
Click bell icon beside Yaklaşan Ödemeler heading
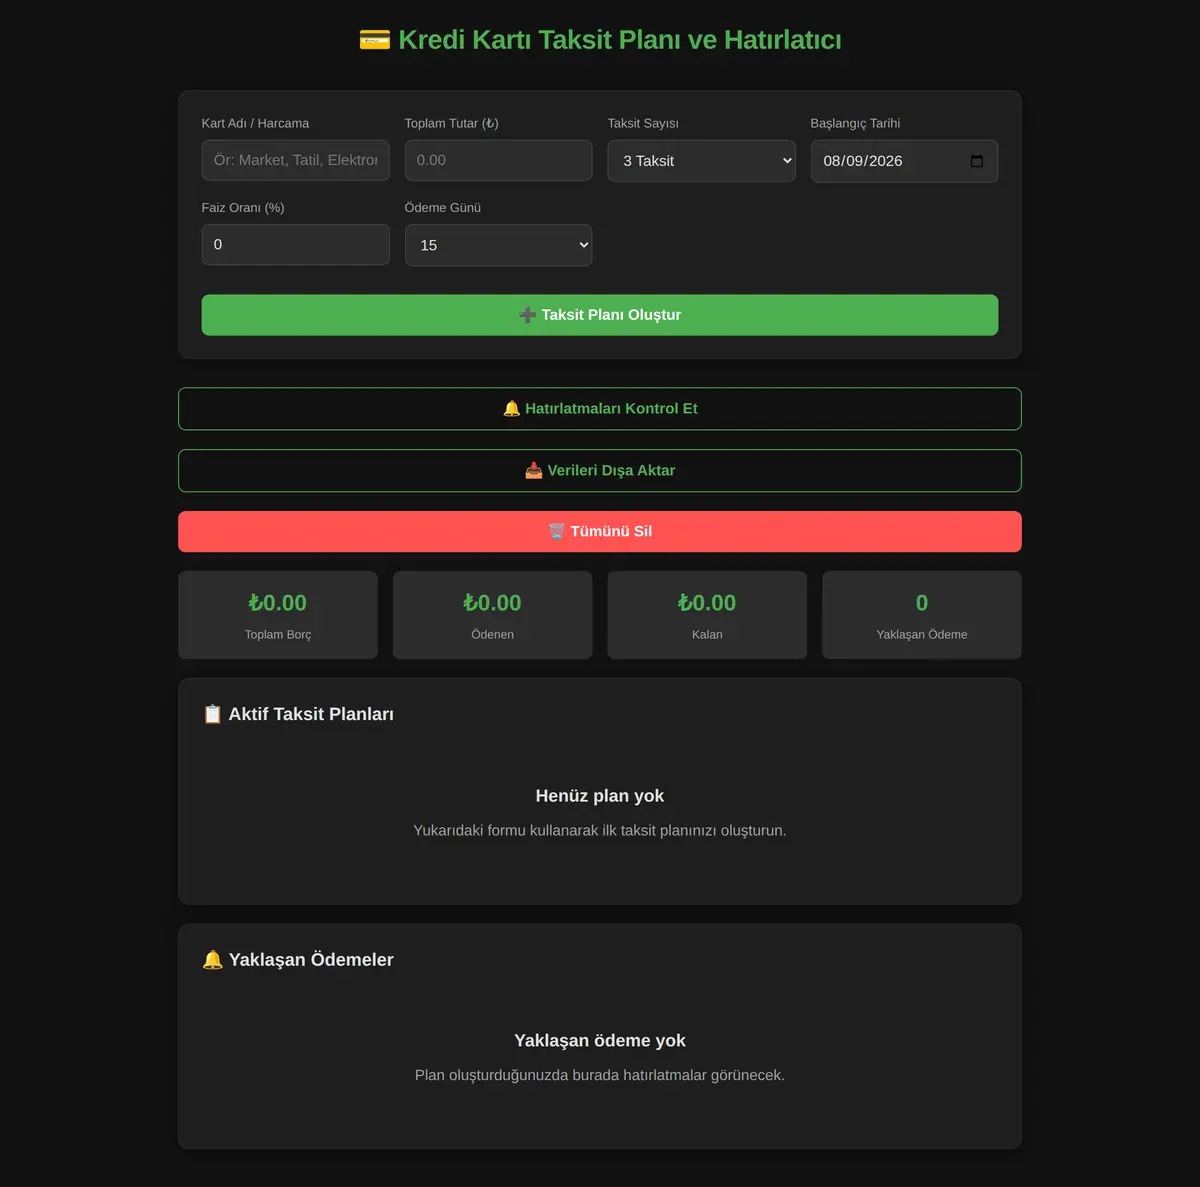pyautogui.click(x=212, y=960)
